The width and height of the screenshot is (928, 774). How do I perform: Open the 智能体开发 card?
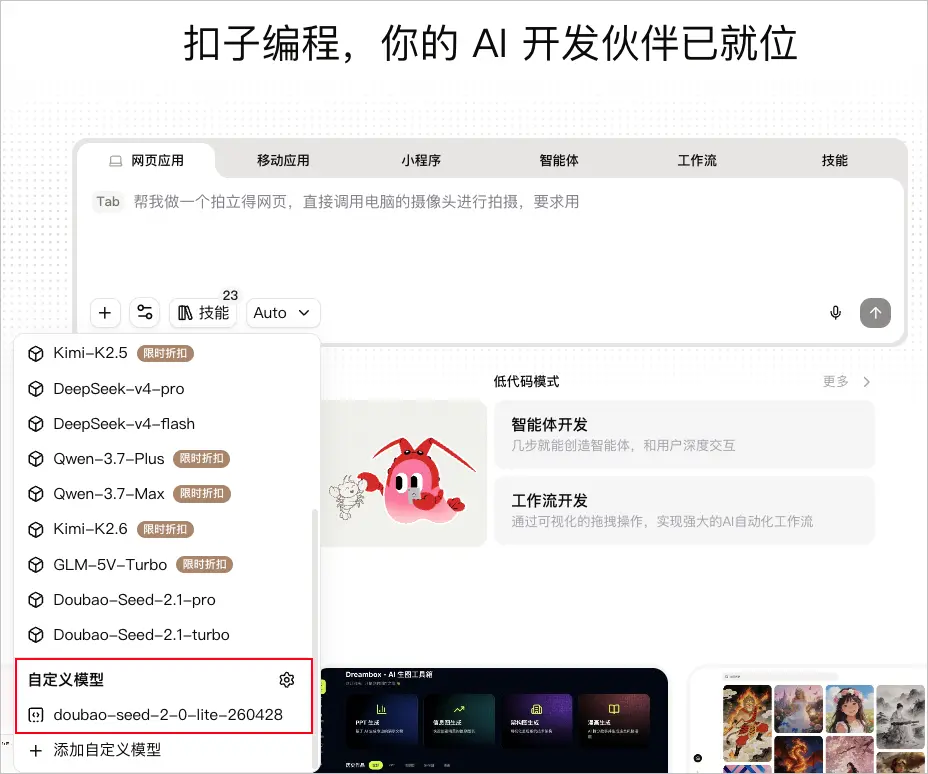click(x=684, y=434)
